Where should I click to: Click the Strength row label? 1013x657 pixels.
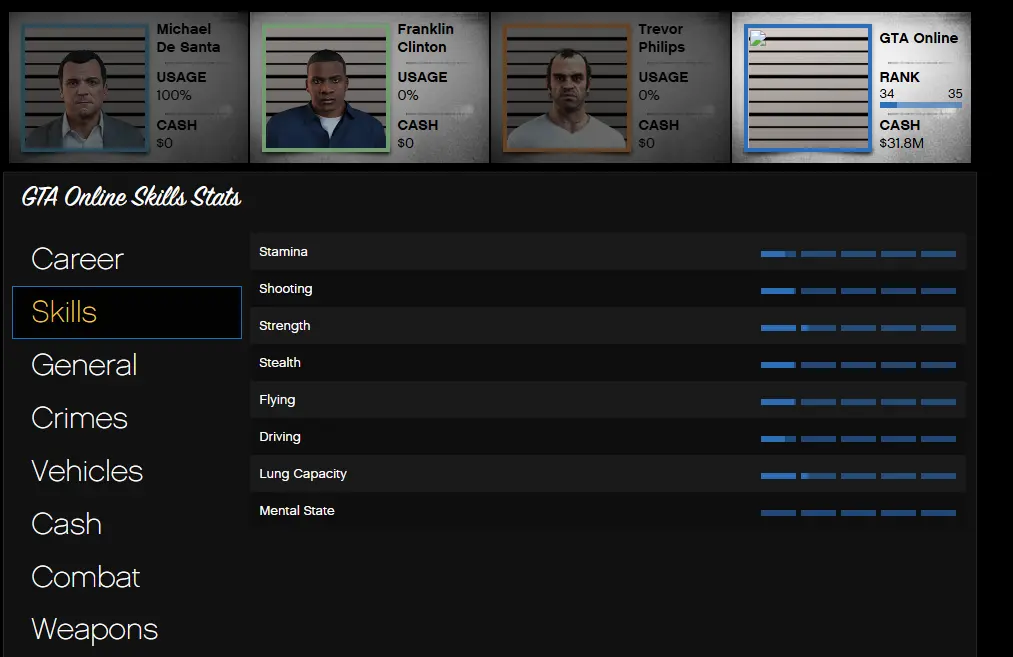pos(284,326)
